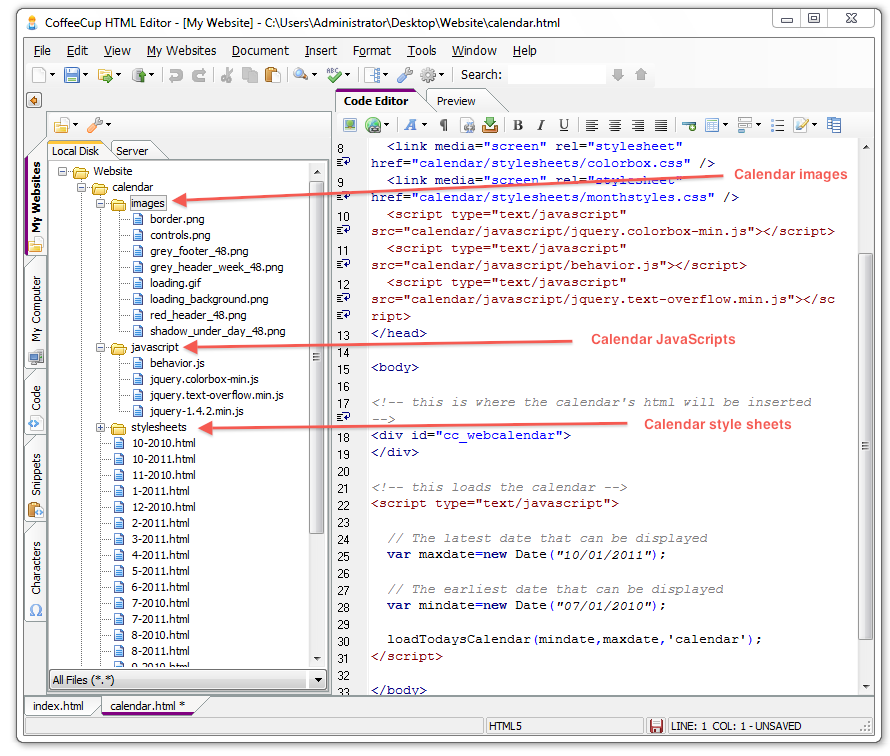The image size is (890, 756).
Task: Click the Search input field
Action: point(556,75)
